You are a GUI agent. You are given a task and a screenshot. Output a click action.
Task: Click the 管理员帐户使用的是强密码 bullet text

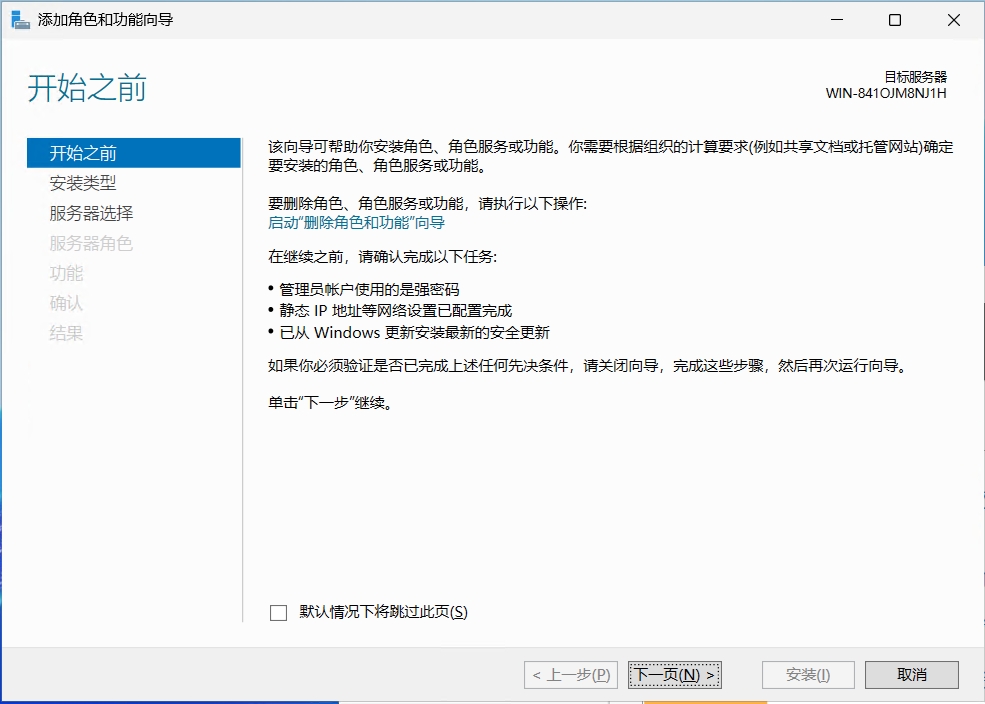coord(369,290)
